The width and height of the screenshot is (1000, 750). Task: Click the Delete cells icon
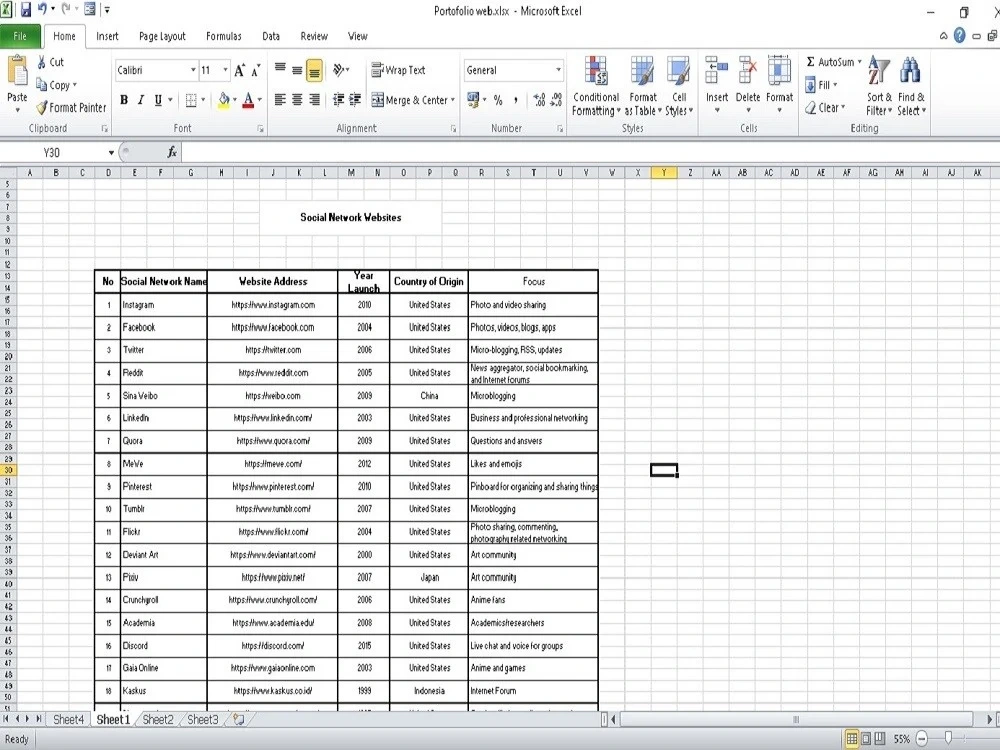pos(747,71)
